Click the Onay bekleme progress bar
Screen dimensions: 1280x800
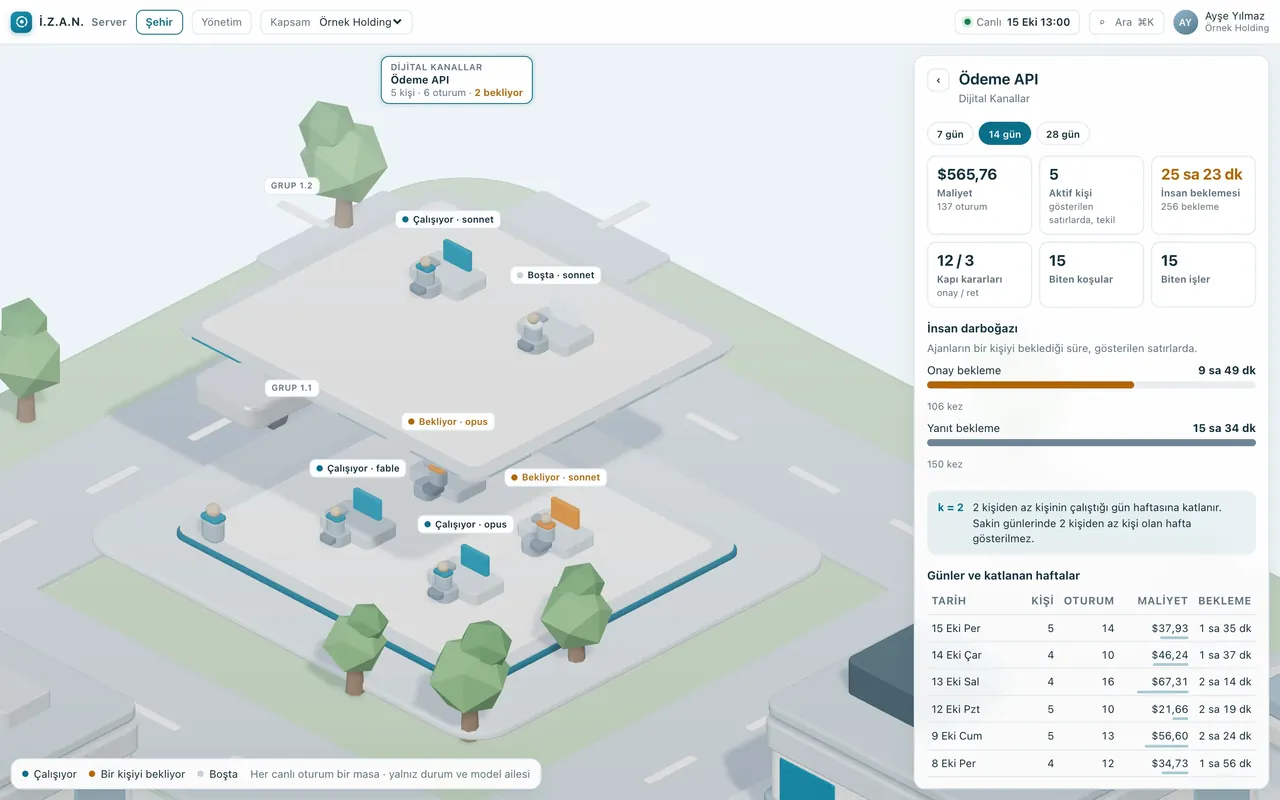(x=1091, y=385)
